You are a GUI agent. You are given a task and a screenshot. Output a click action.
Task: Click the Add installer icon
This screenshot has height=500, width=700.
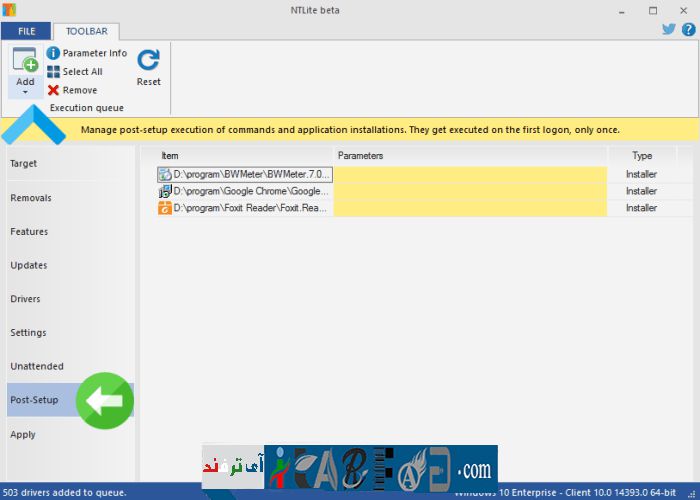pyautogui.click(x=25, y=61)
